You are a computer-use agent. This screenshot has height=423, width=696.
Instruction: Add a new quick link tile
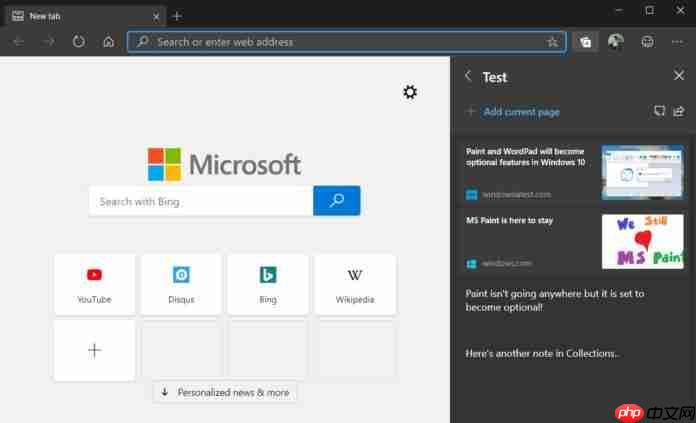(94, 351)
